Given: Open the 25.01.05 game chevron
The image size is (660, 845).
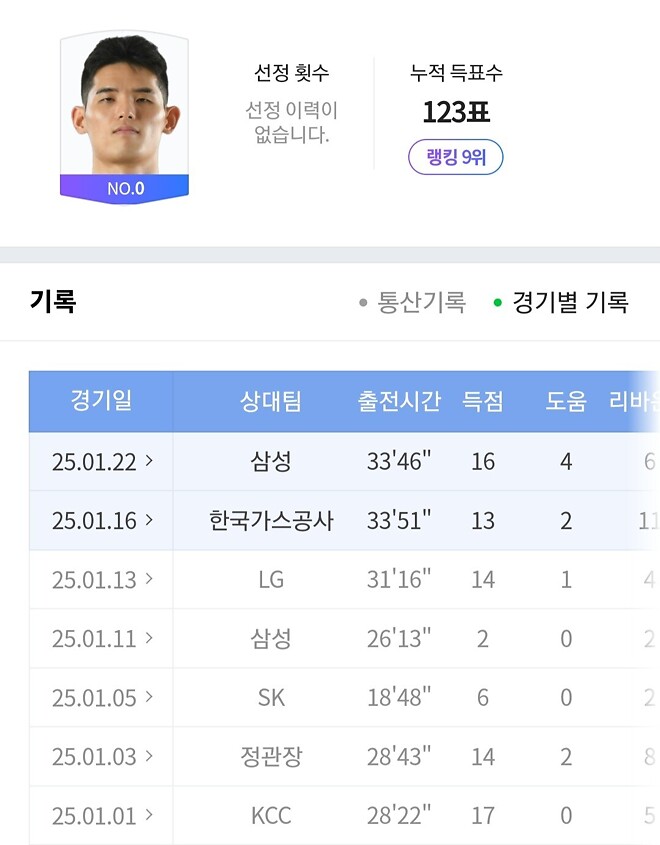Looking at the screenshot, I should tap(149, 697).
